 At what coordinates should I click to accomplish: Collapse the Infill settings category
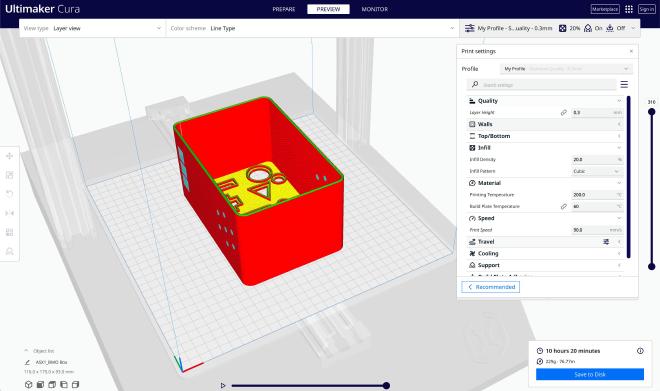pos(544,148)
